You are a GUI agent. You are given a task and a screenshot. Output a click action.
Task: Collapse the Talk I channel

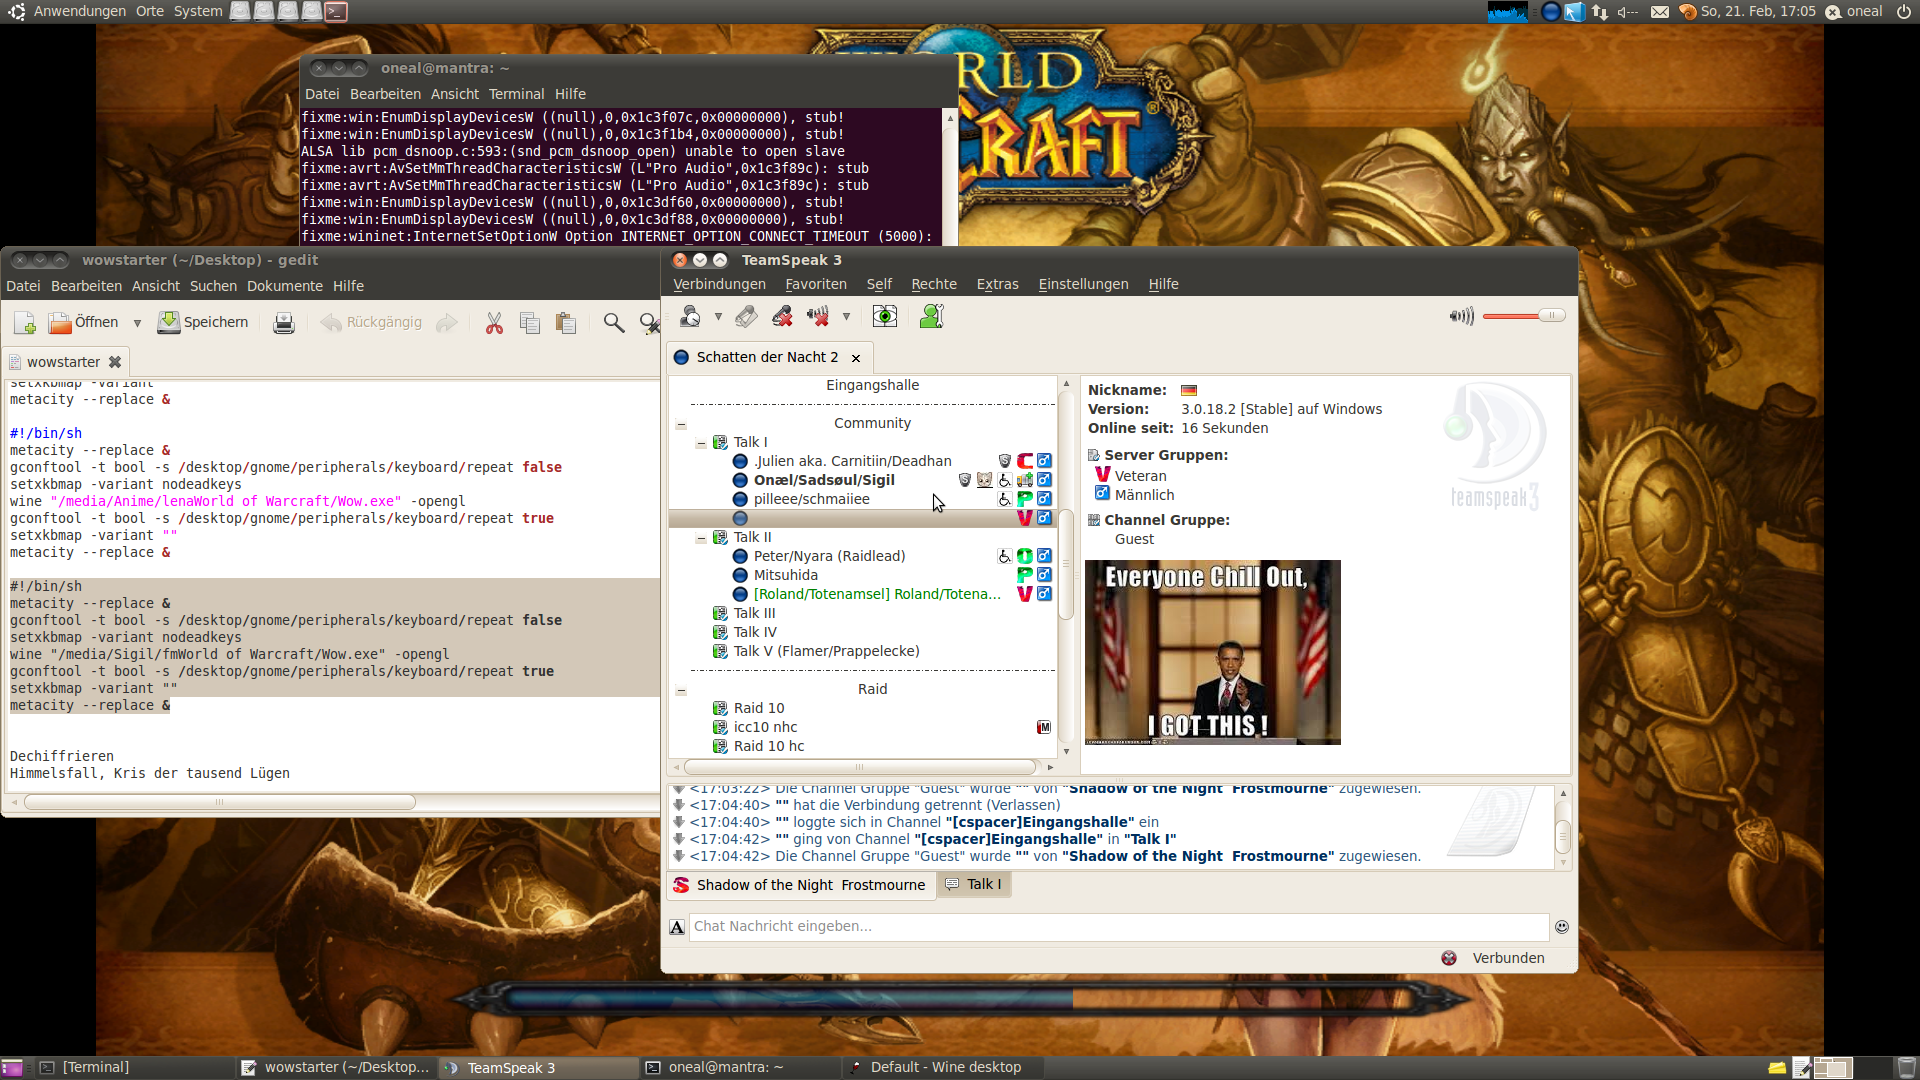tap(701, 443)
